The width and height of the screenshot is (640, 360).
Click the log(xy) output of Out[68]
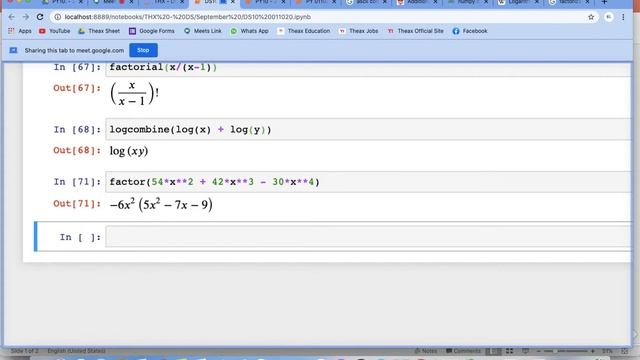click(x=129, y=151)
